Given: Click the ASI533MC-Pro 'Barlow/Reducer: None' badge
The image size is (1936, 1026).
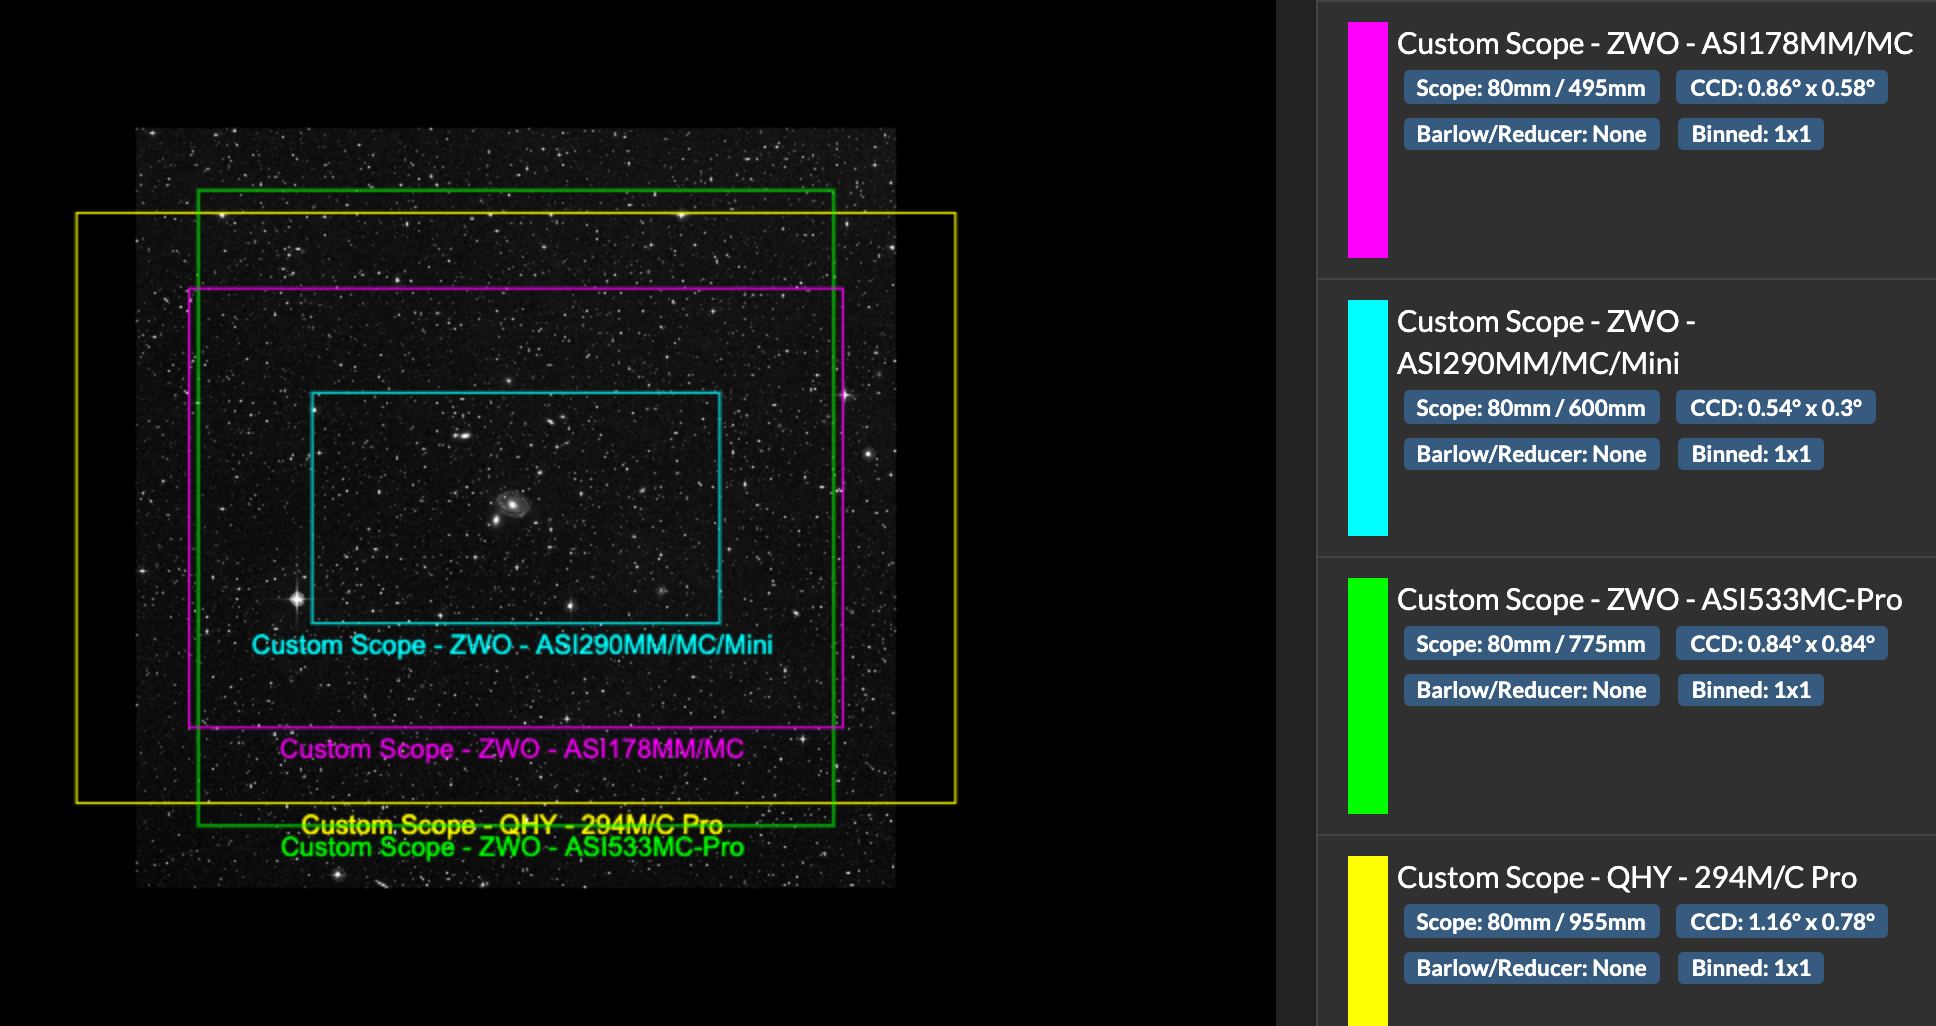Looking at the screenshot, I should [1531, 690].
